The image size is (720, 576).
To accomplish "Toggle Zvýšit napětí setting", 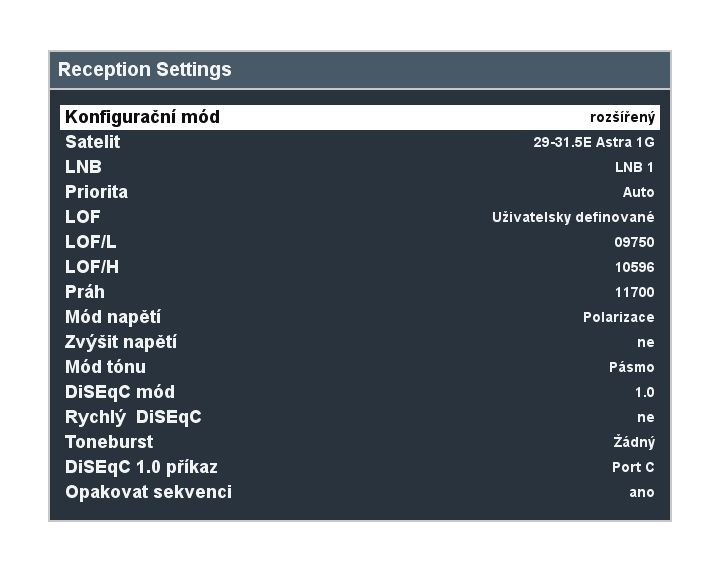I will click(x=360, y=342).
